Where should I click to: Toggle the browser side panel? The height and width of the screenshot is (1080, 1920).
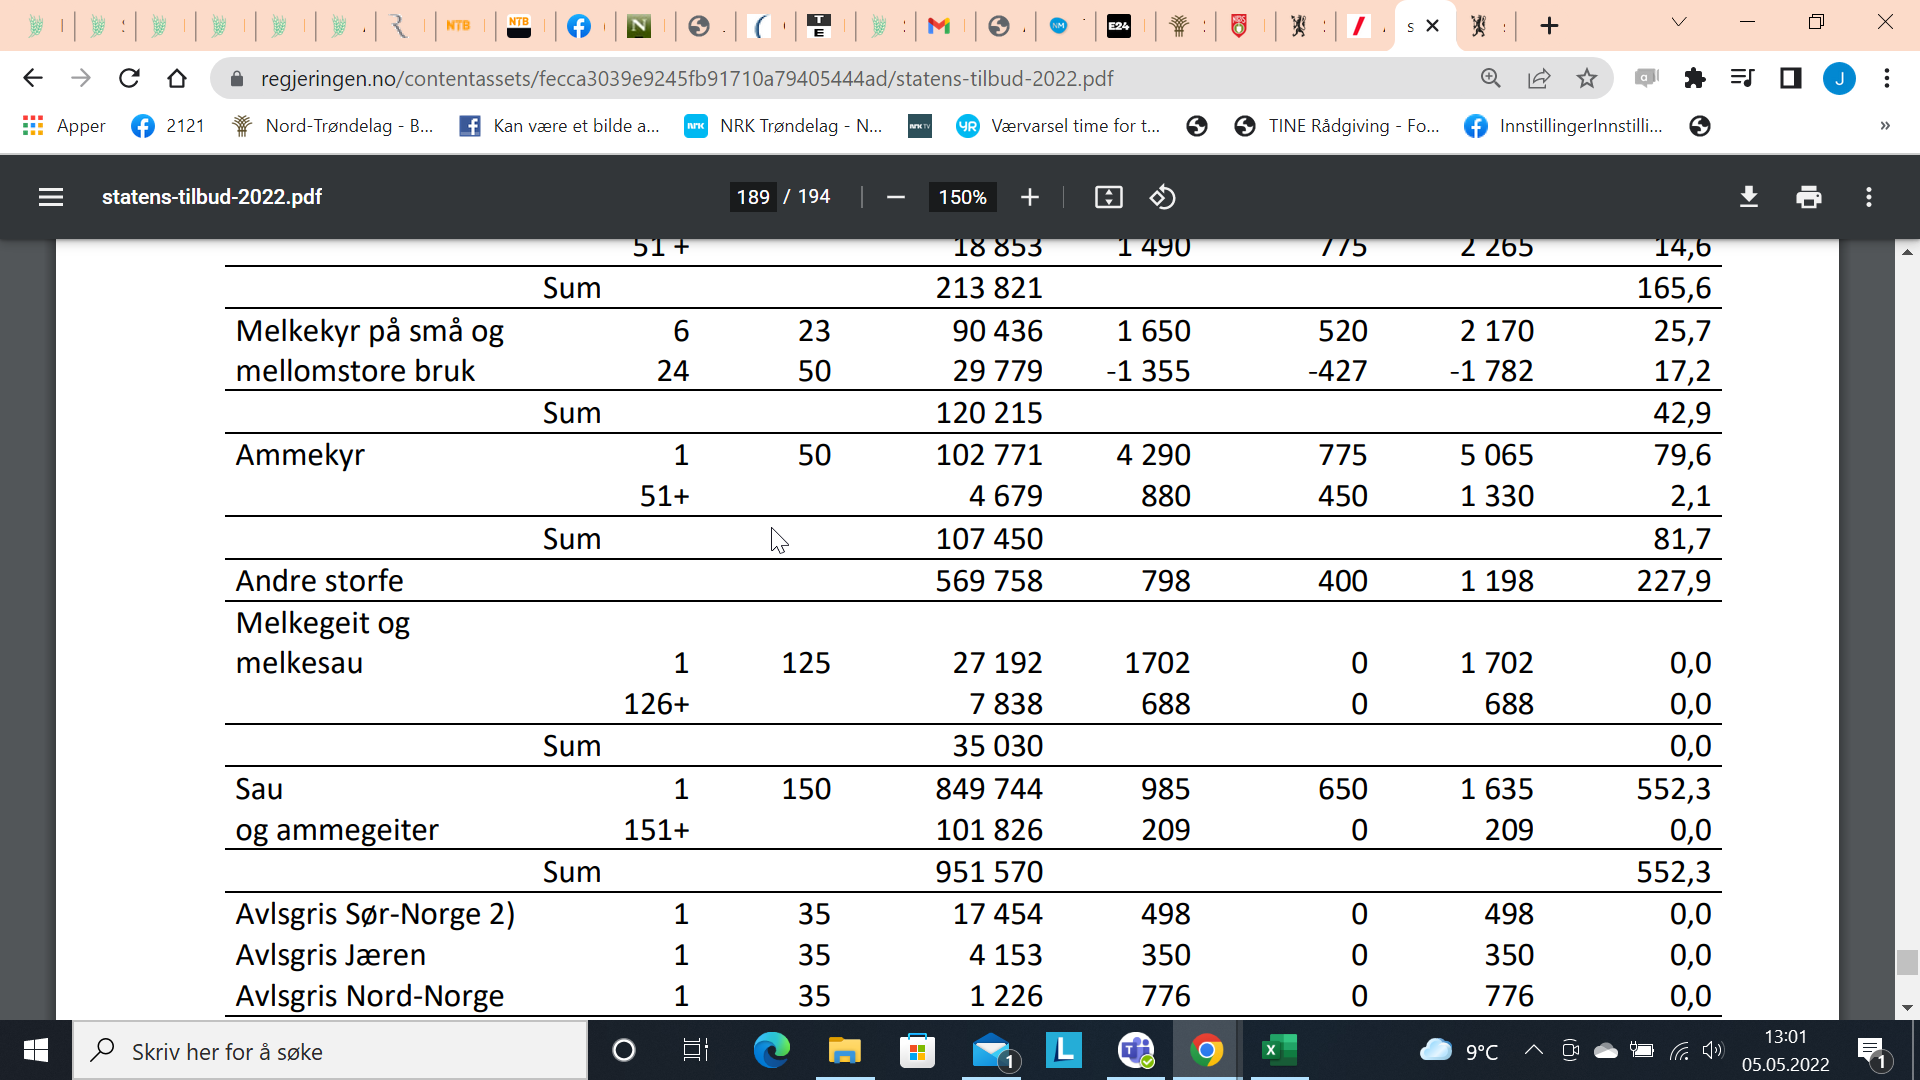click(1790, 78)
